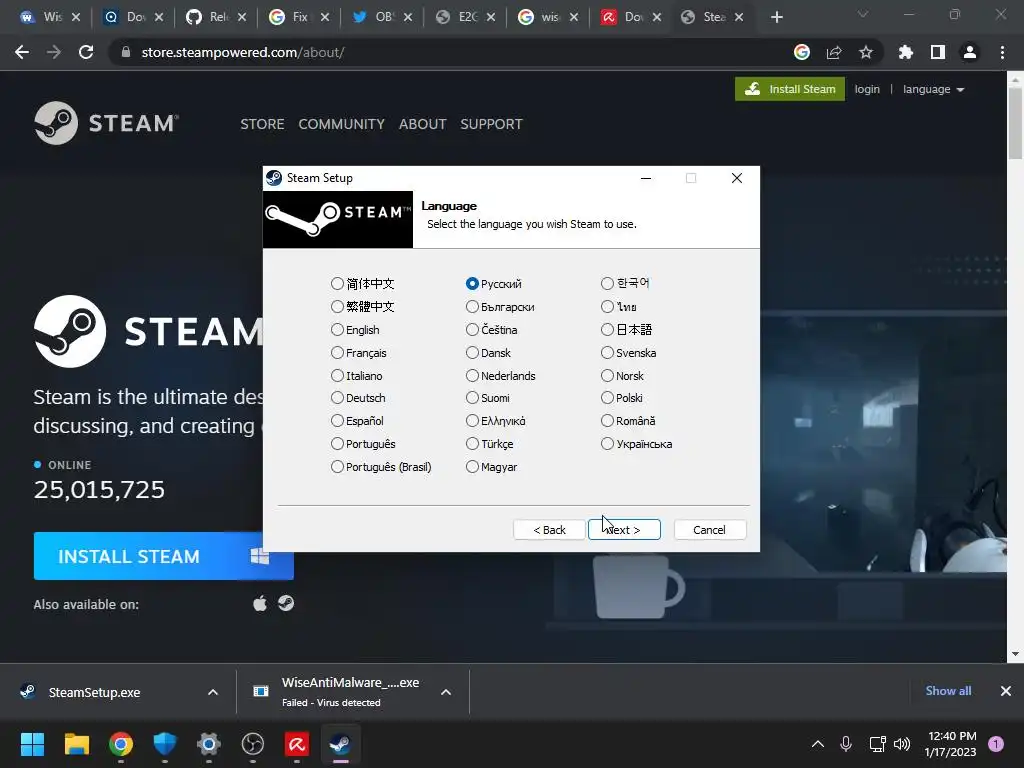
Task: Open File Explorer from taskbar
Action: click(x=76, y=744)
